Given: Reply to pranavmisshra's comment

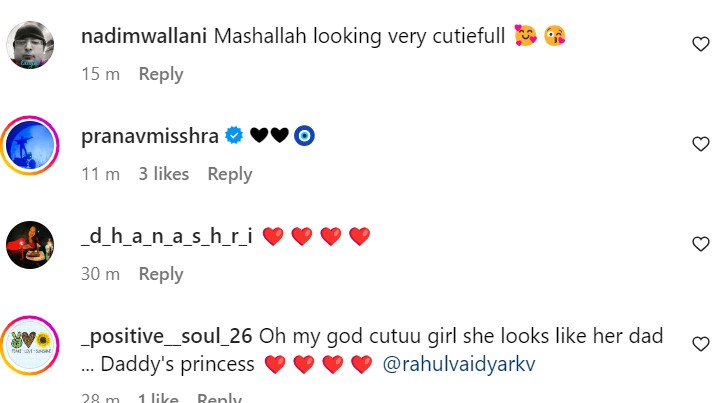Looking at the screenshot, I should pos(229,174).
